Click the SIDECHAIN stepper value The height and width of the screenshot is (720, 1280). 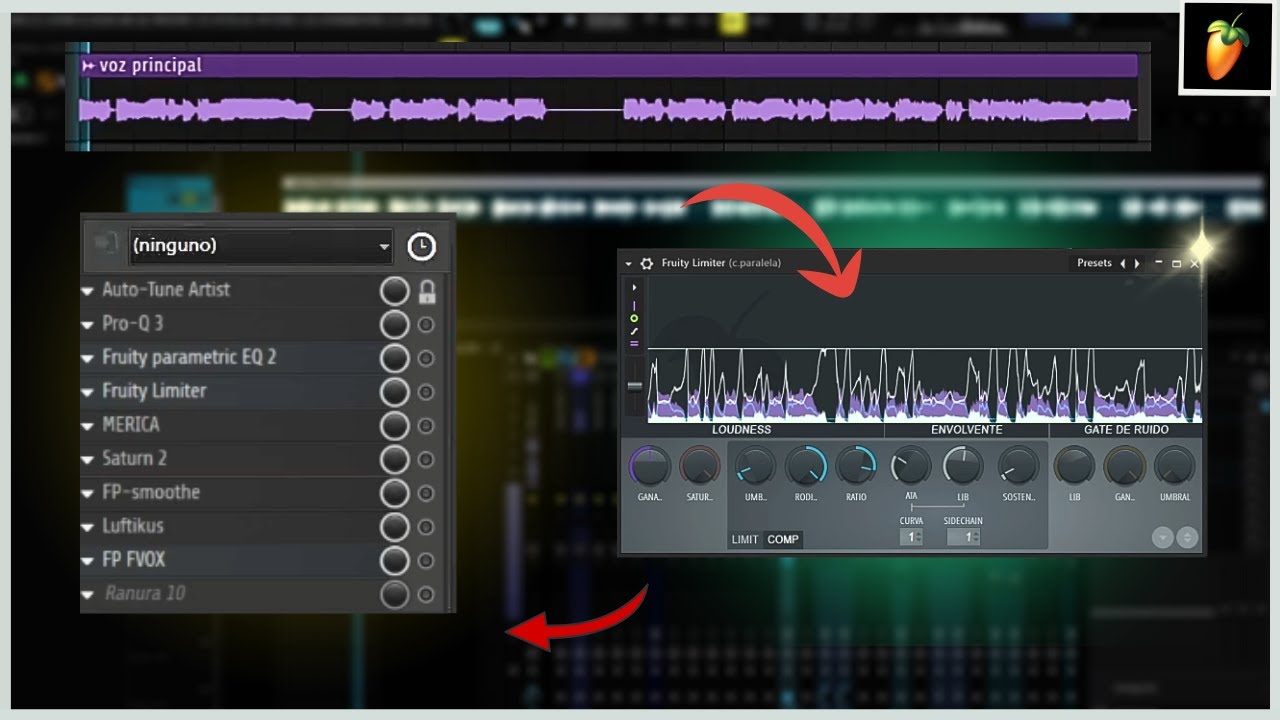tap(963, 538)
